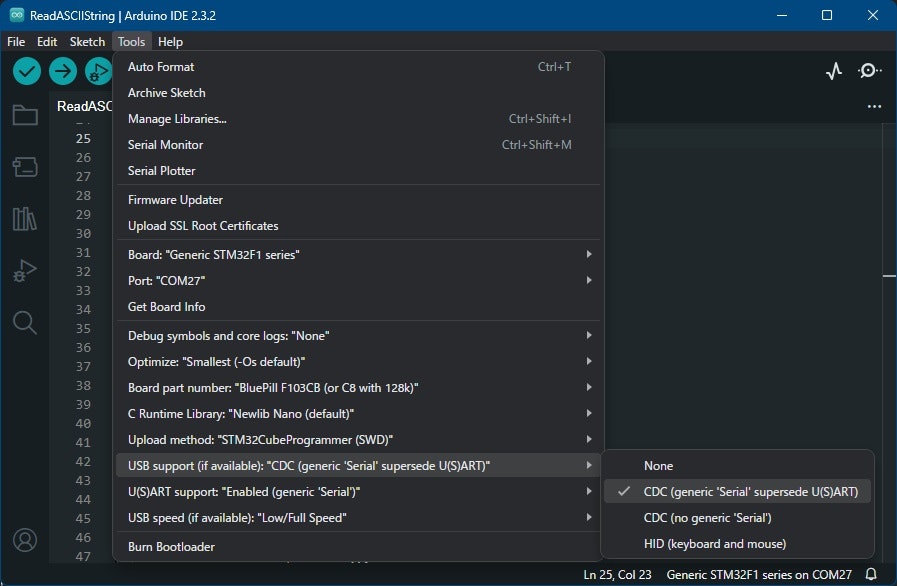The height and width of the screenshot is (586, 897).
Task: Click the user account profile icon
Action: tap(25, 540)
